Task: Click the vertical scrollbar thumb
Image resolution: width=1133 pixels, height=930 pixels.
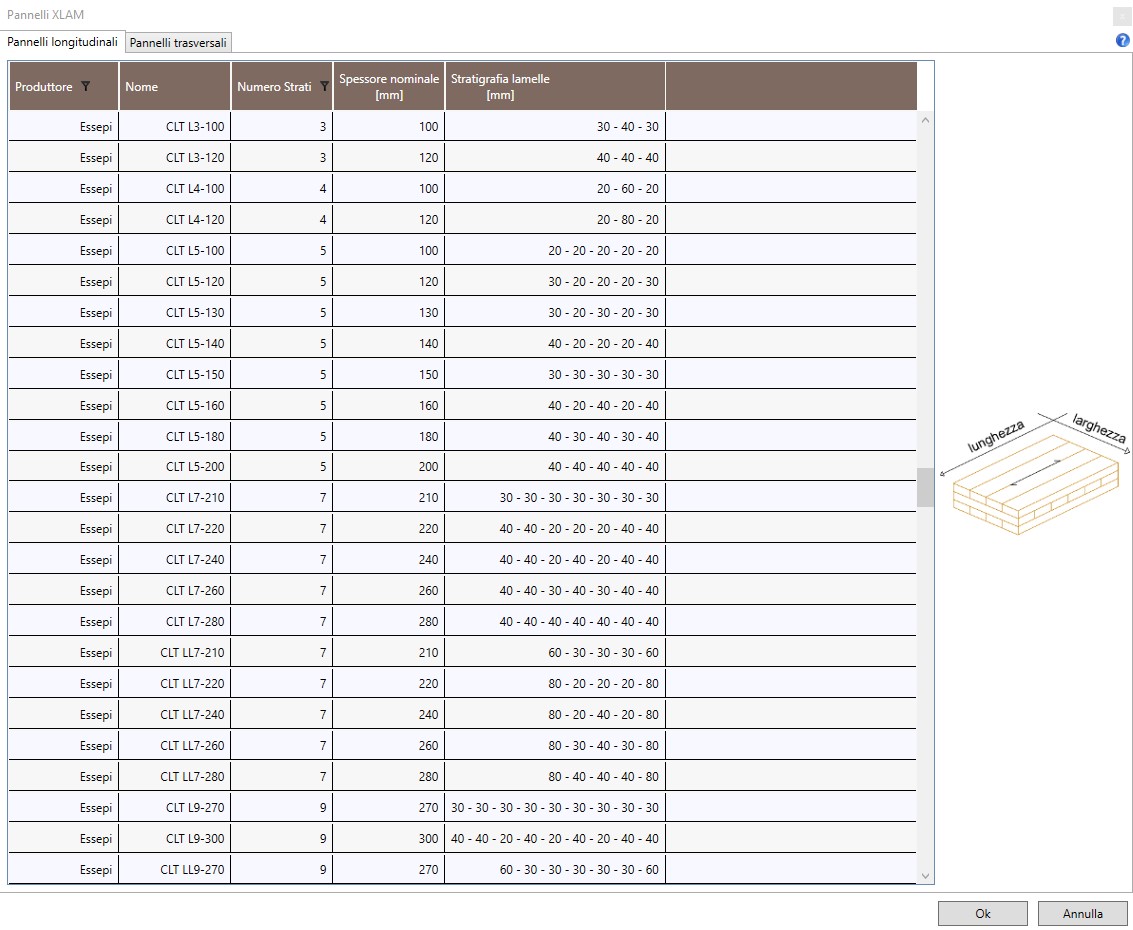Action: click(925, 488)
